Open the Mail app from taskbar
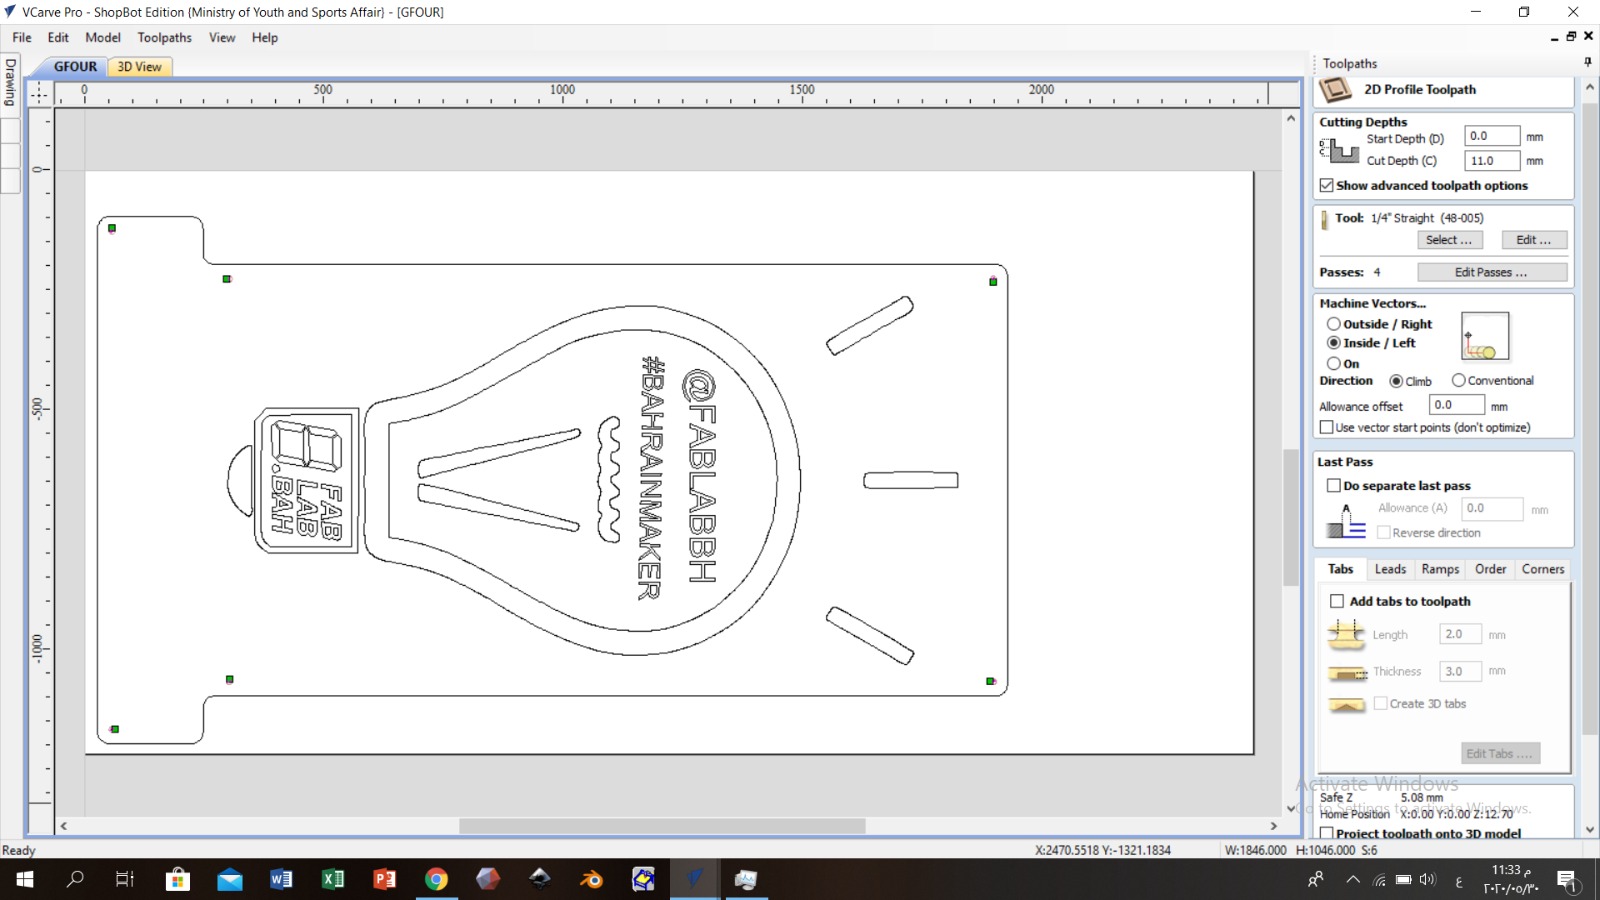The height and width of the screenshot is (900, 1600). coord(230,879)
